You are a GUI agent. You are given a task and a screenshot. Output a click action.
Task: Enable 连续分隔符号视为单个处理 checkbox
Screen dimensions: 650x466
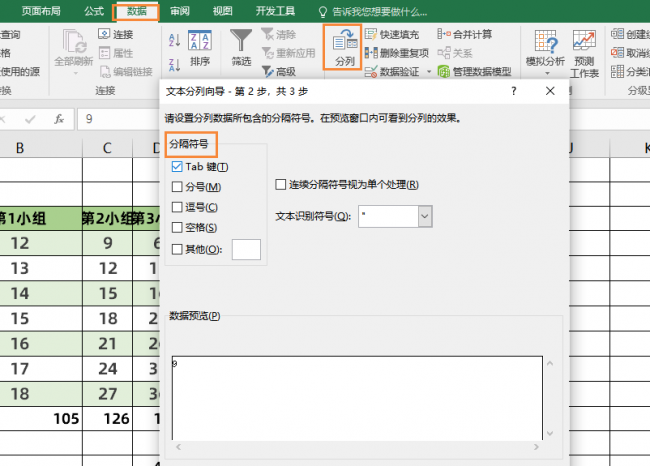tap(281, 184)
